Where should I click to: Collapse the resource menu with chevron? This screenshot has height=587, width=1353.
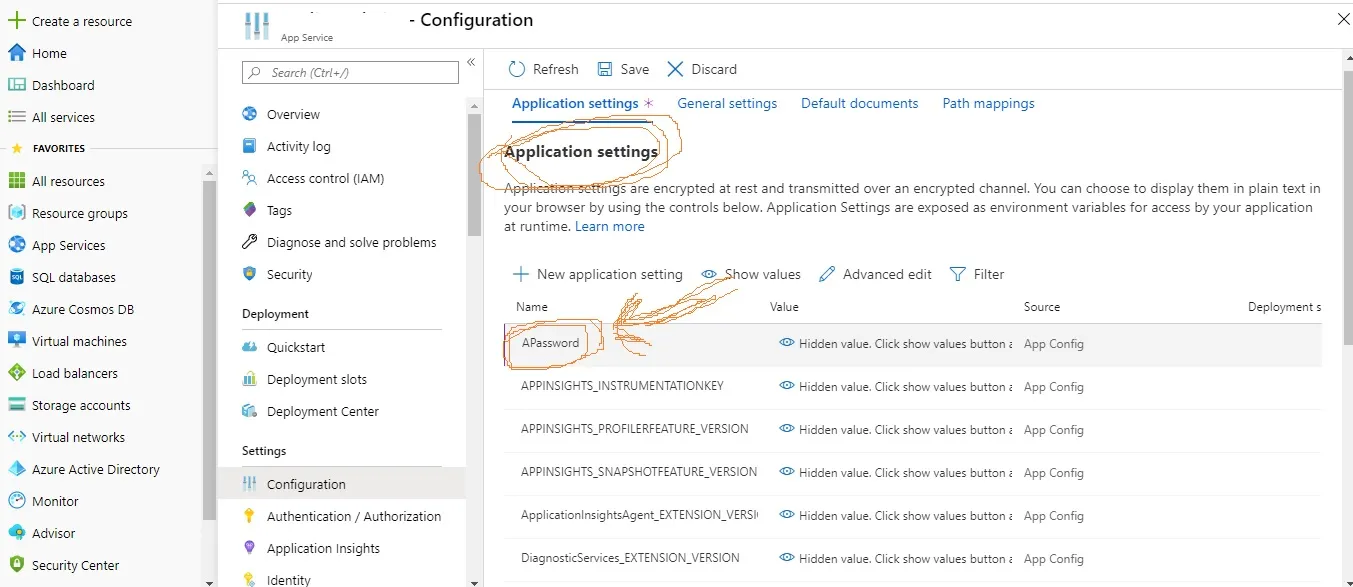pyautogui.click(x=471, y=63)
